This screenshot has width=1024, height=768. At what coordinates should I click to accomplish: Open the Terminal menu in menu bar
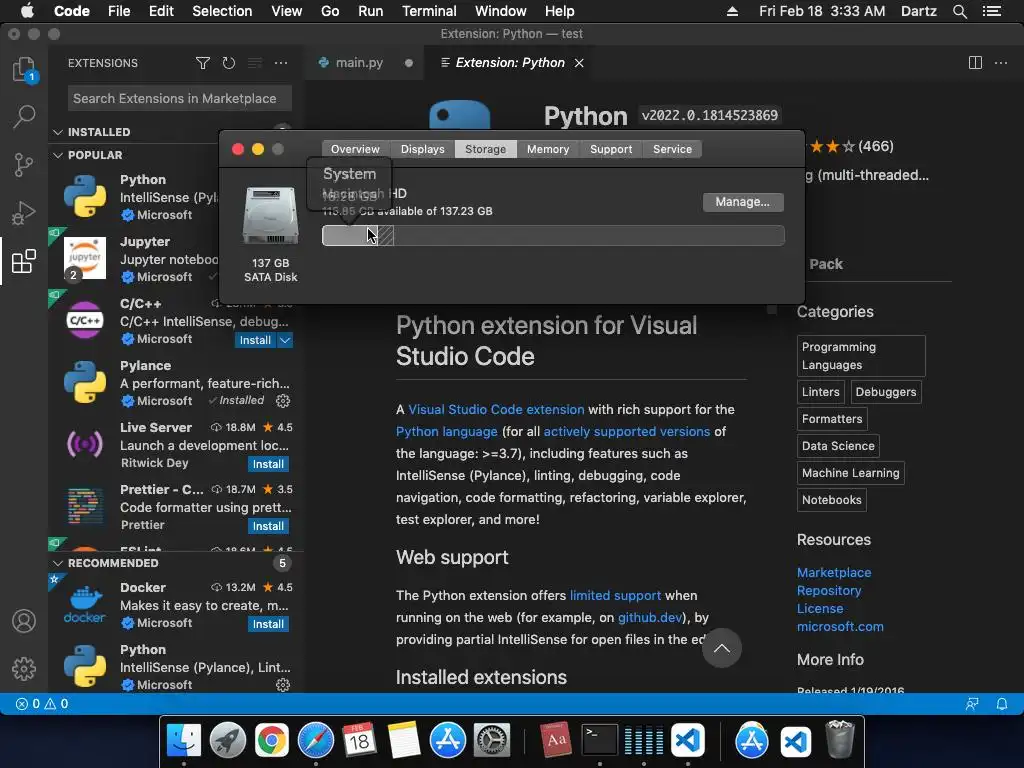pos(429,11)
